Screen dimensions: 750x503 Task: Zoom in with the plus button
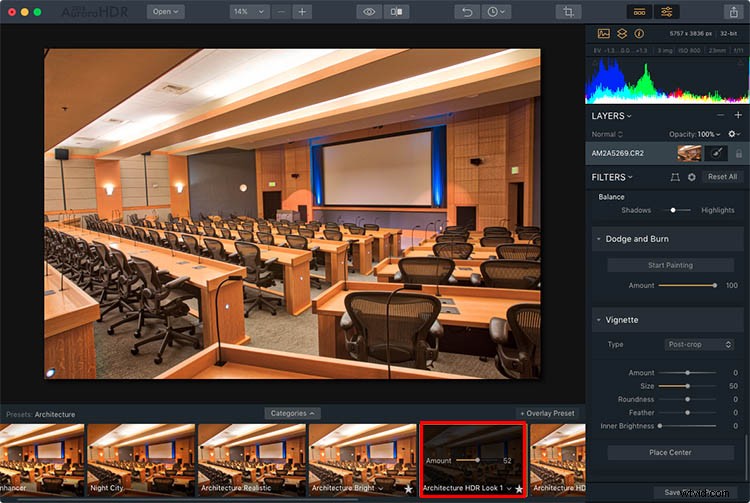point(302,11)
